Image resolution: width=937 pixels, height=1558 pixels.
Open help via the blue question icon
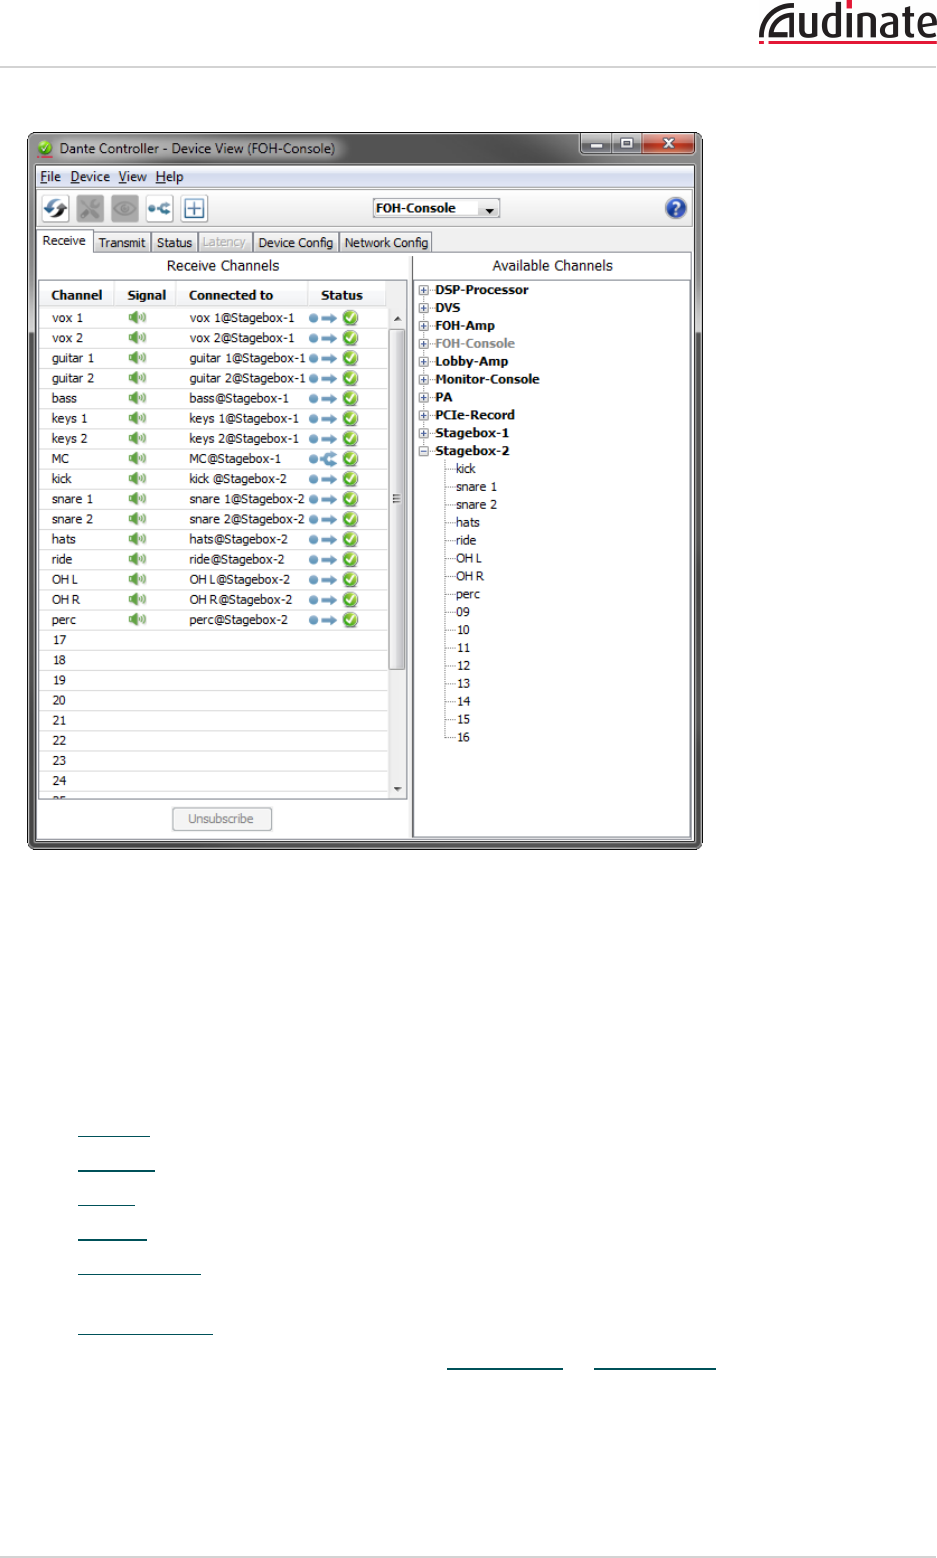pos(676,208)
